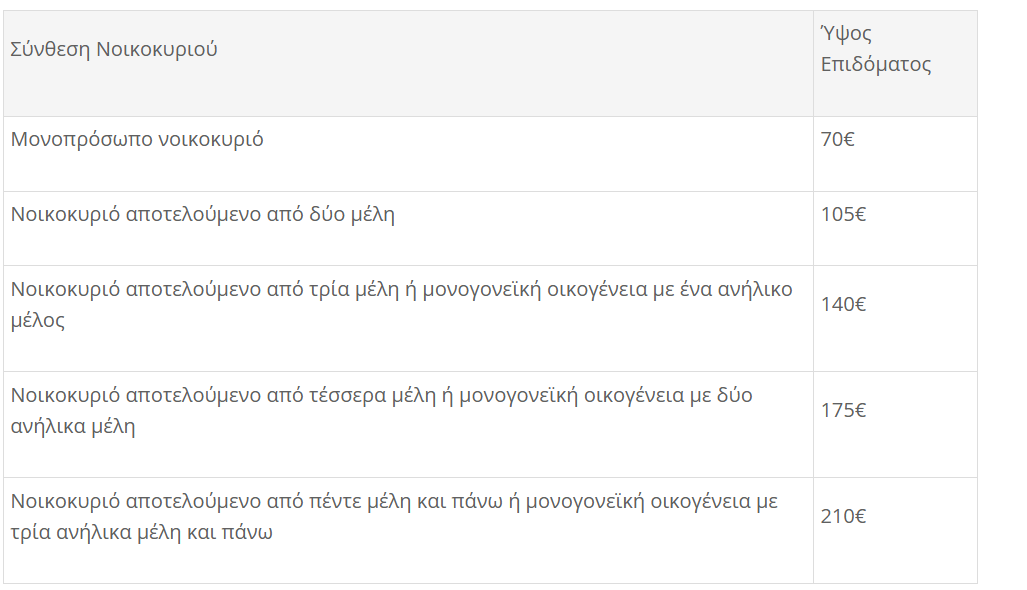The width and height of the screenshot is (1027, 590).
Task: Click the word 'Ύψος' in the header
Action: tap(846, 34)
